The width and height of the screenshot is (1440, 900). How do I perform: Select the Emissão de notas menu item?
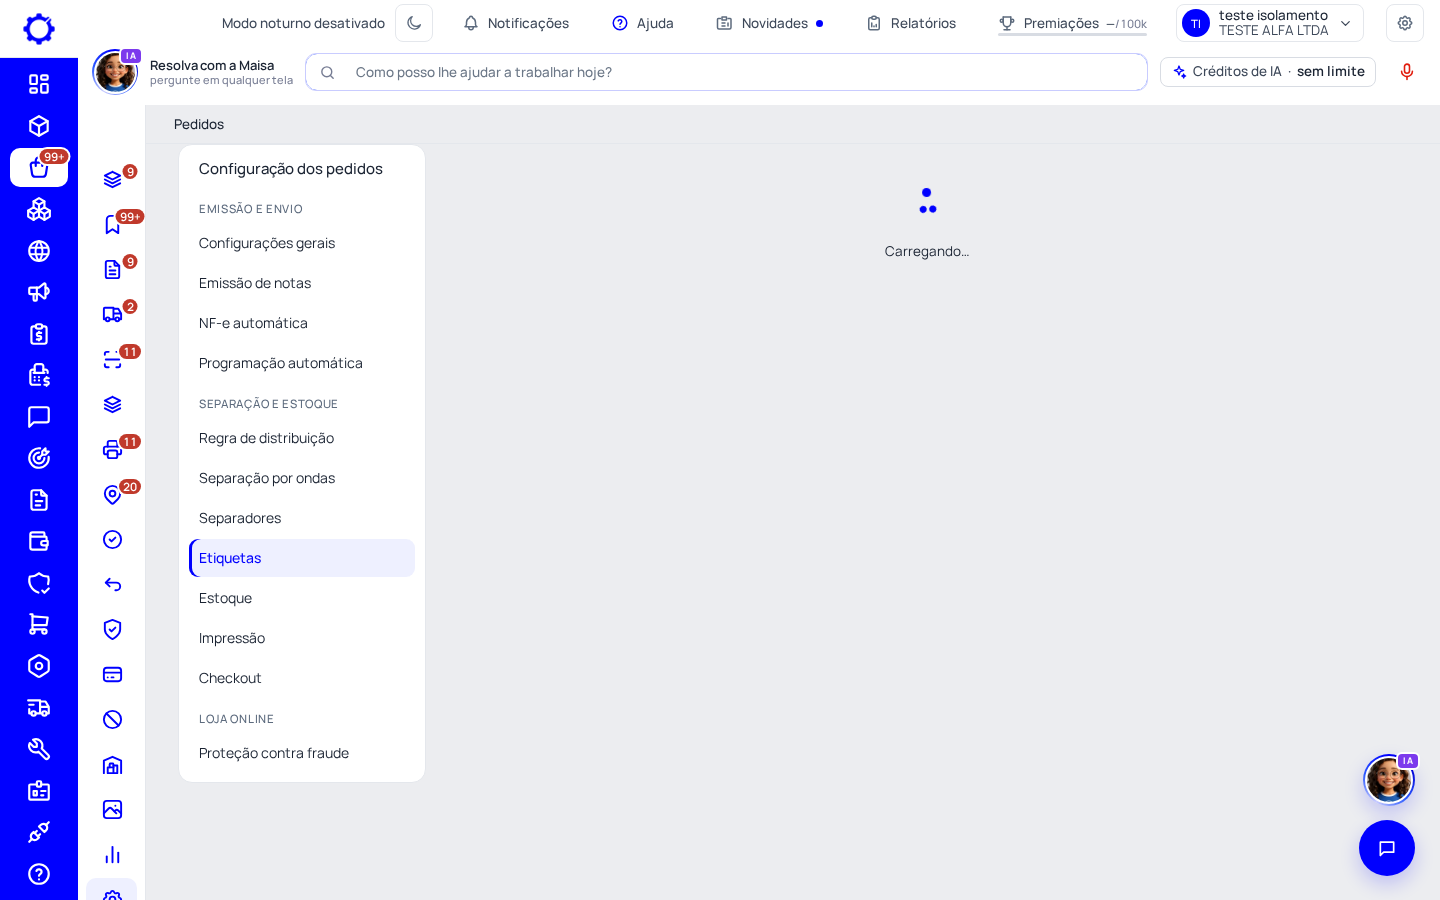pyautogui.click(x=302, y=283)
